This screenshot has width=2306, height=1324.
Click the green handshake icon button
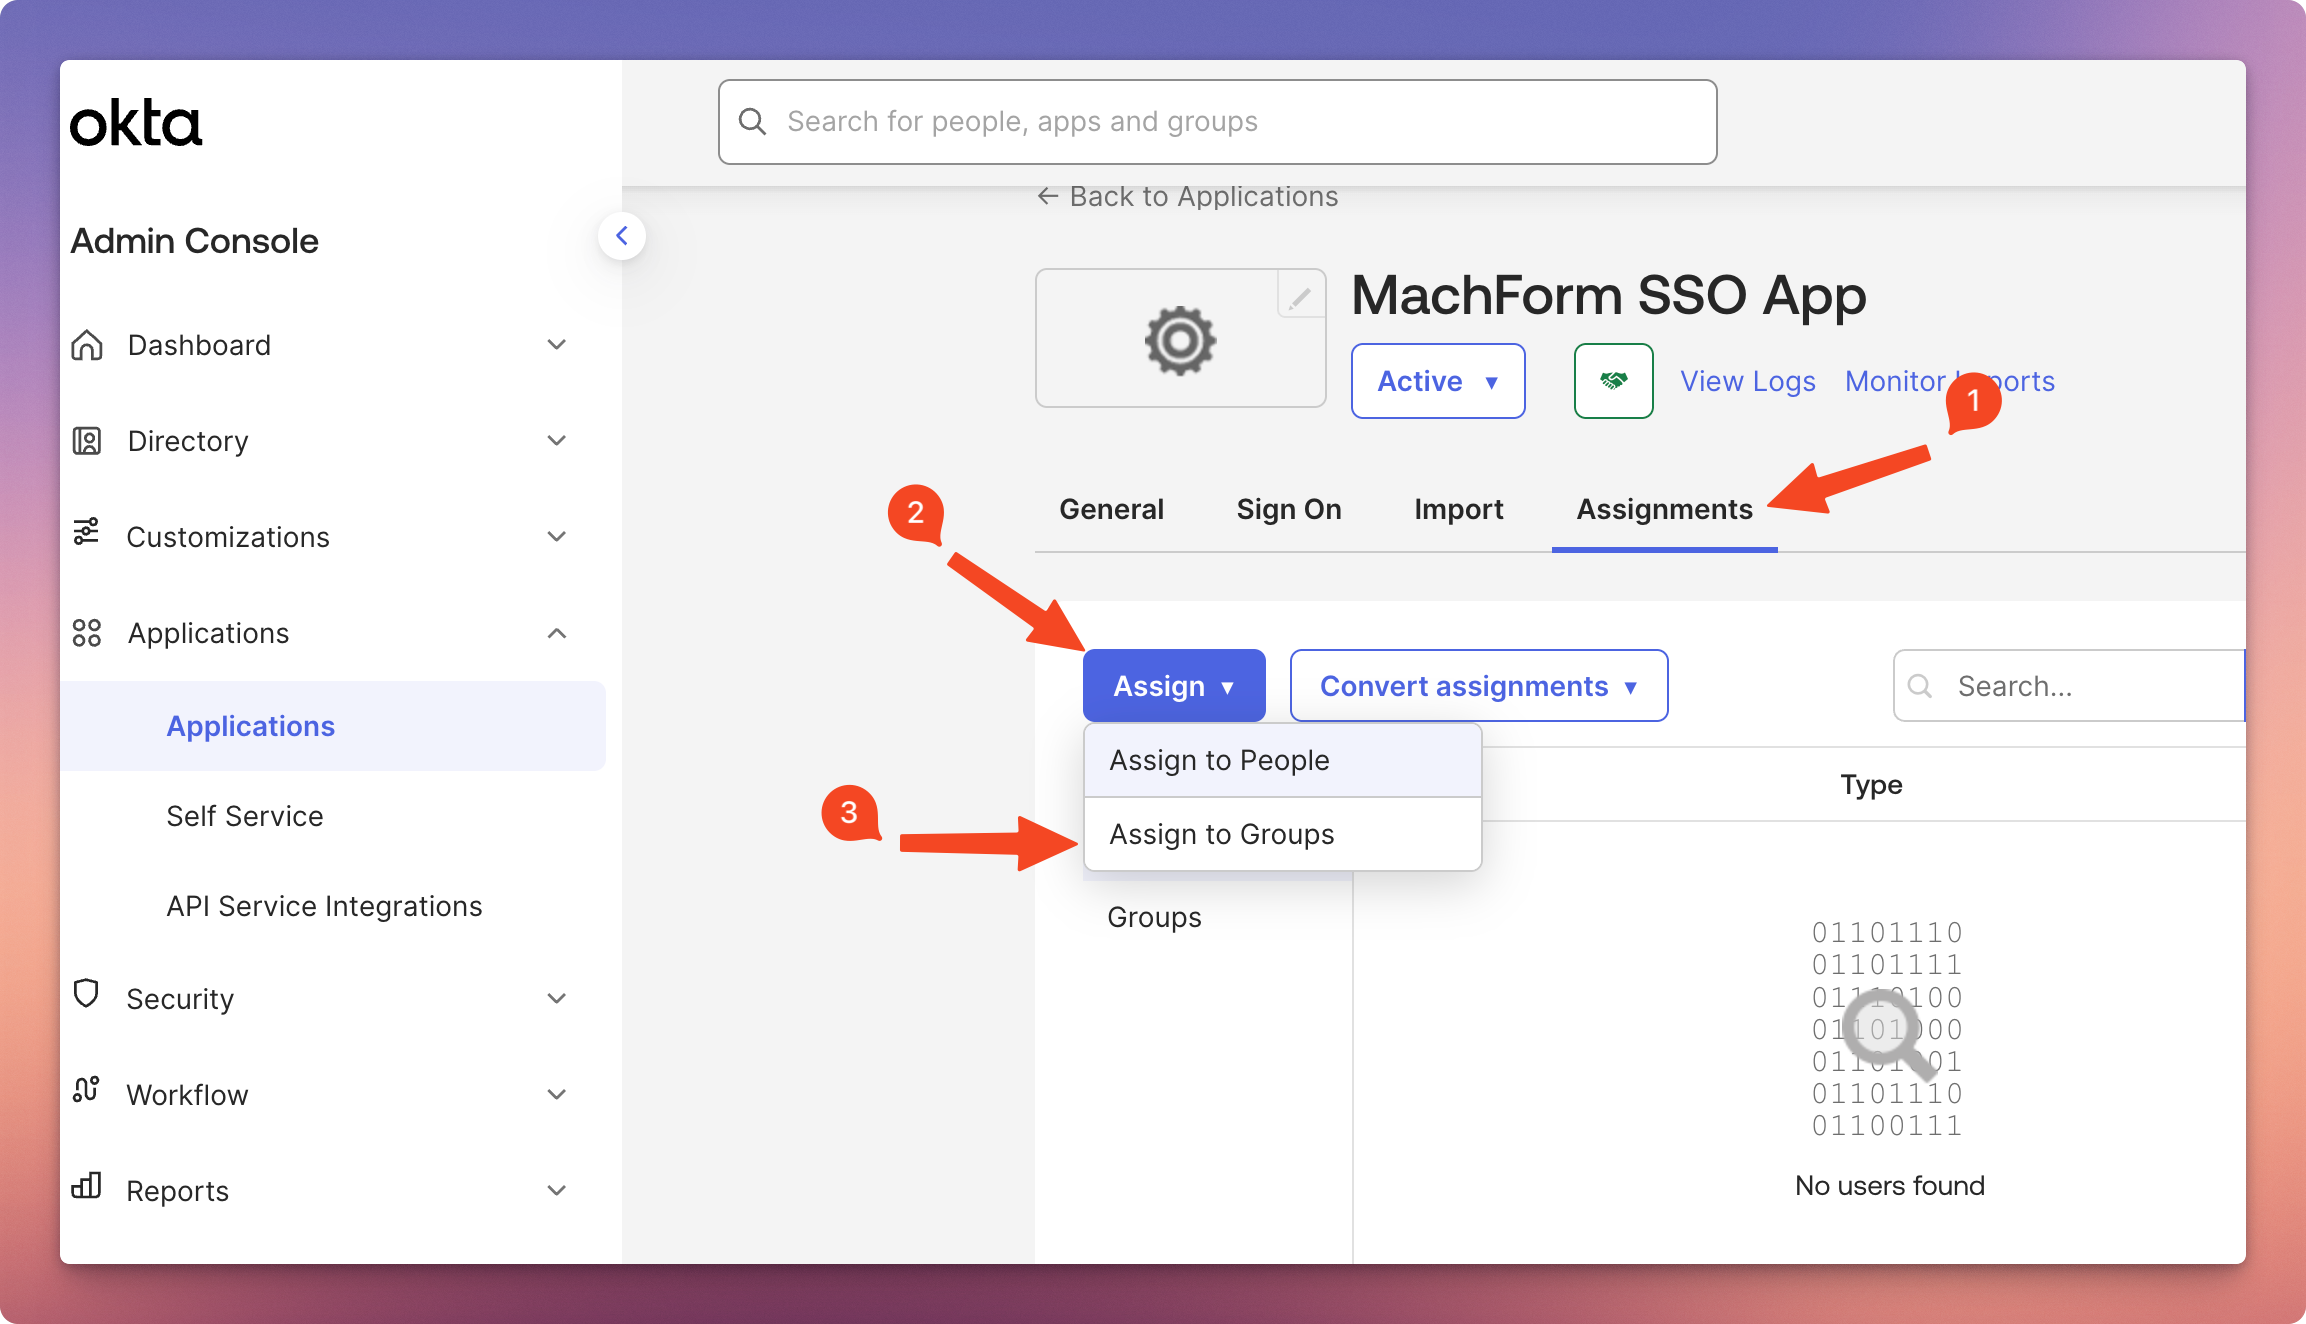pyautogui.click(x=1613, y=381)
